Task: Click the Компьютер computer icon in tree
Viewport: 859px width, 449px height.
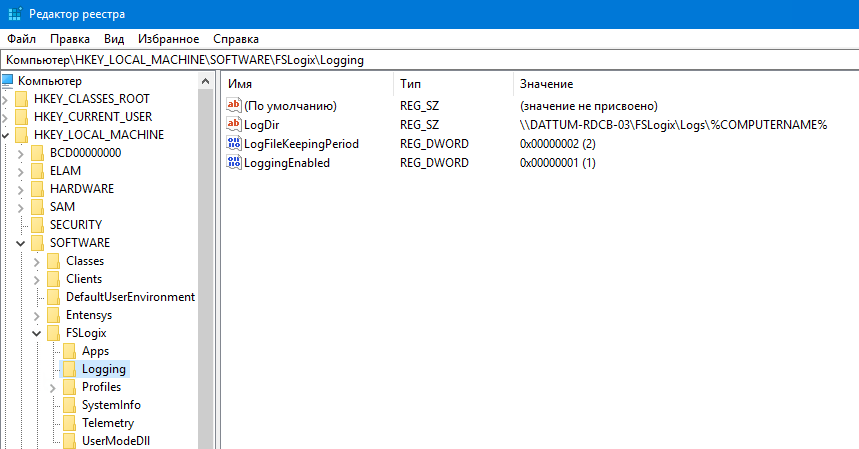Action: (x=7, y=81)
